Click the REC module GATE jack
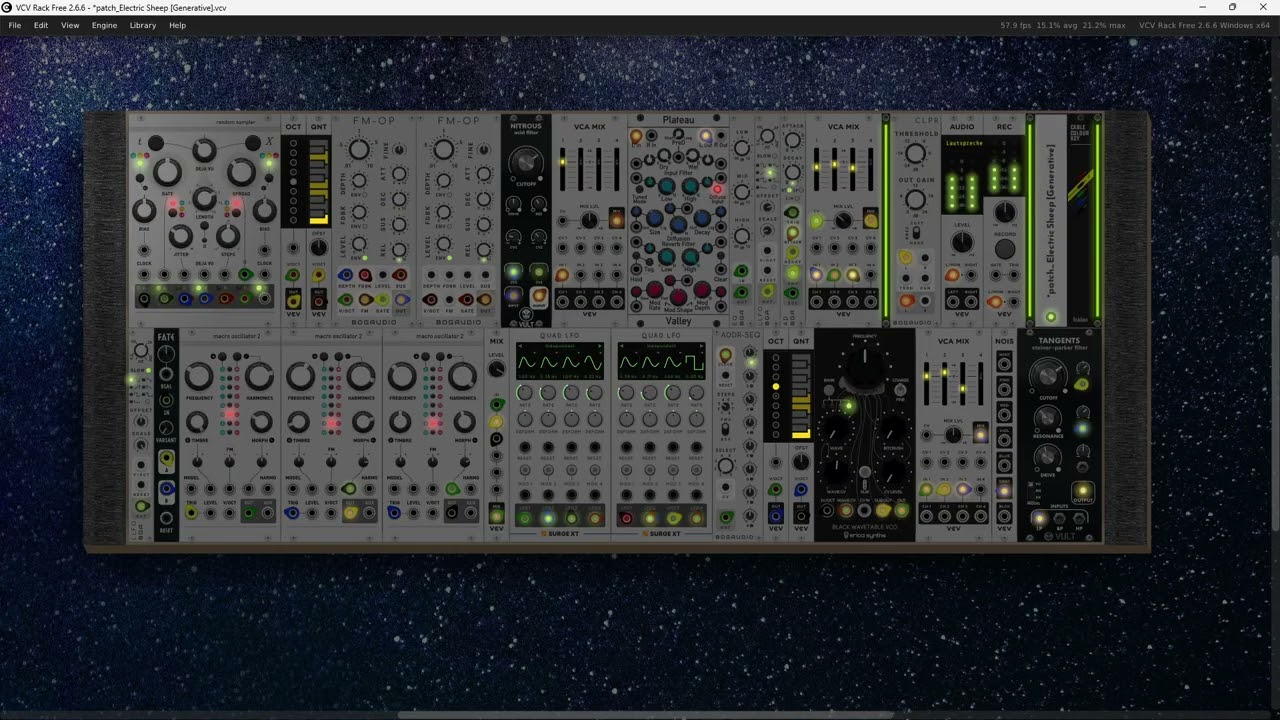Screen dimensions: 1280x720 point(995,273)
